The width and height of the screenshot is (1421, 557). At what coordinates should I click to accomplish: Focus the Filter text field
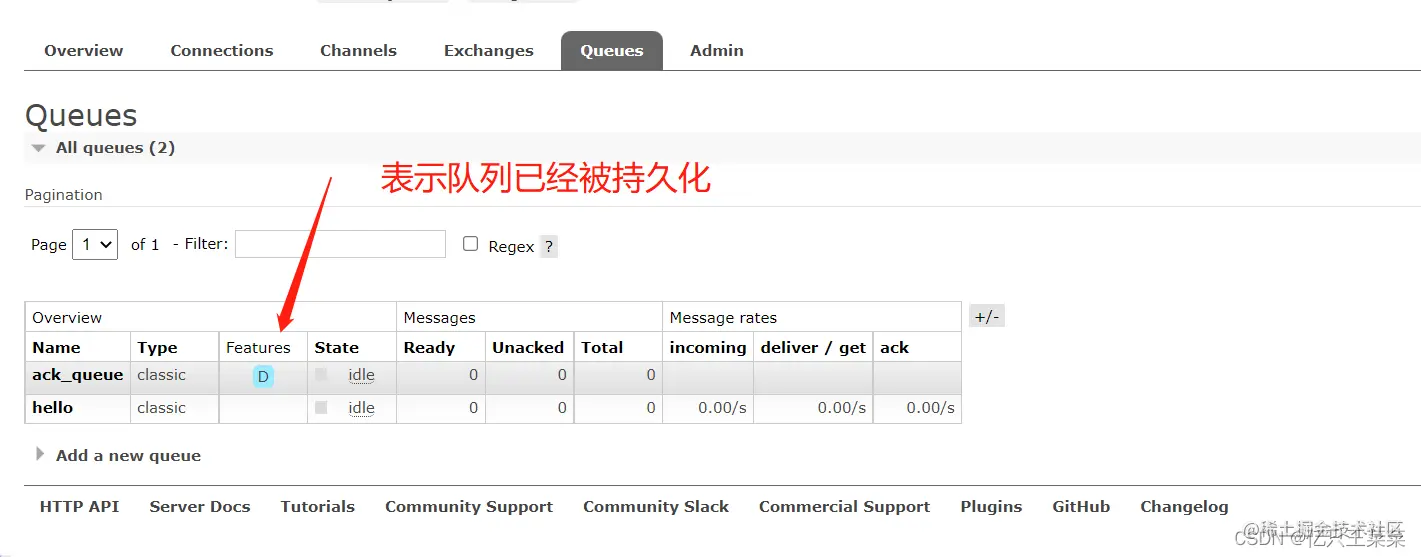340,244
